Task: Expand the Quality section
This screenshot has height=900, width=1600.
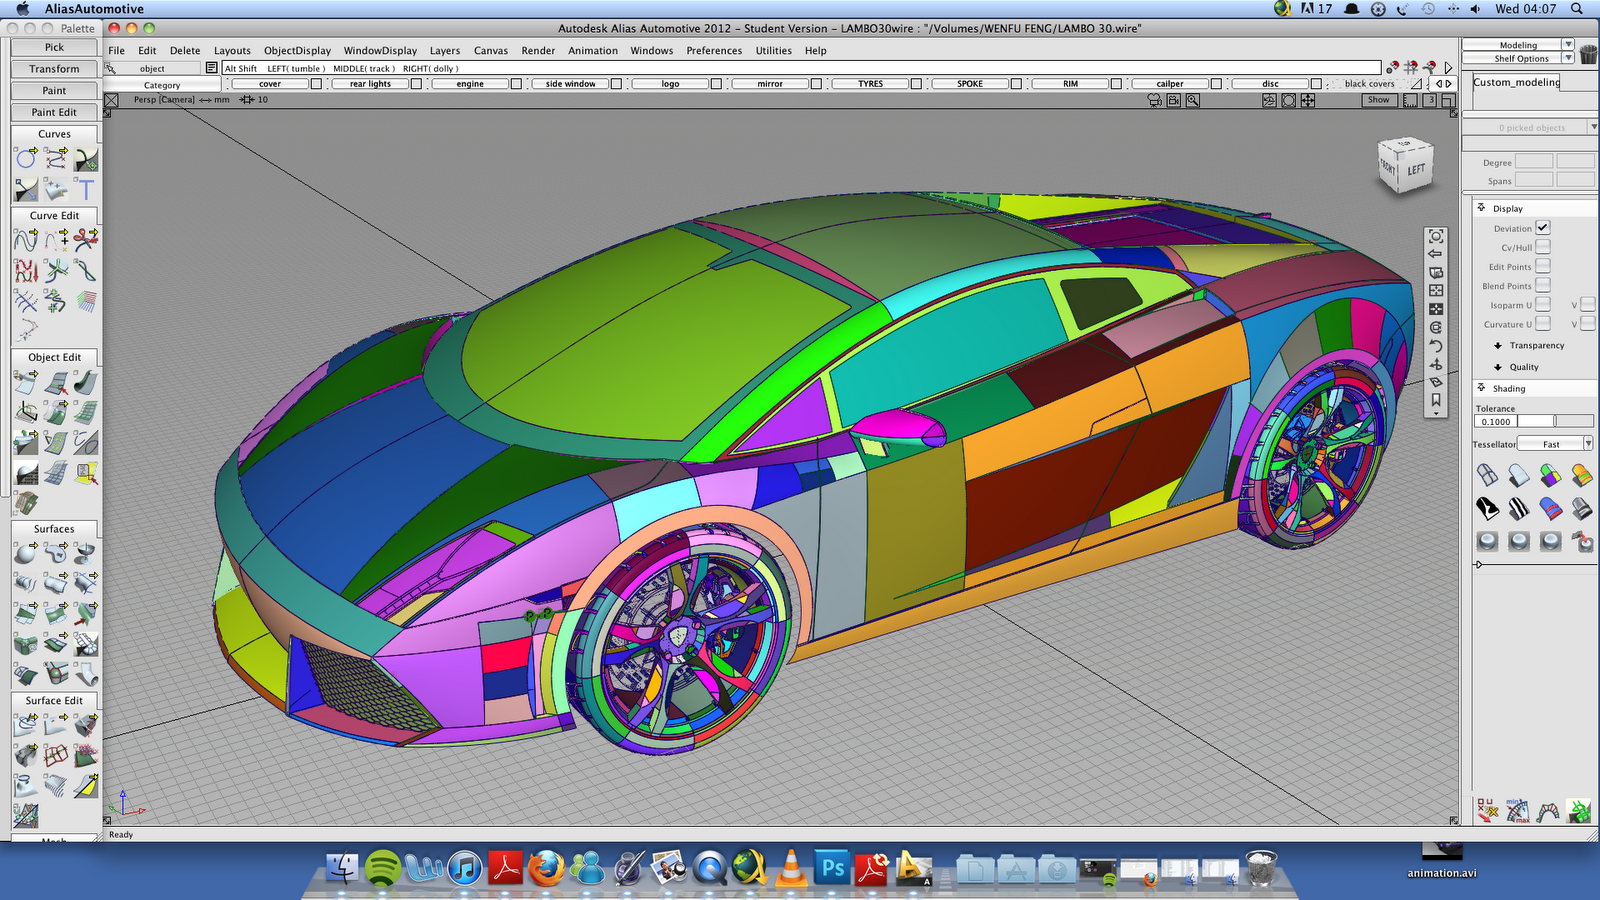Action: (1498, 368)
